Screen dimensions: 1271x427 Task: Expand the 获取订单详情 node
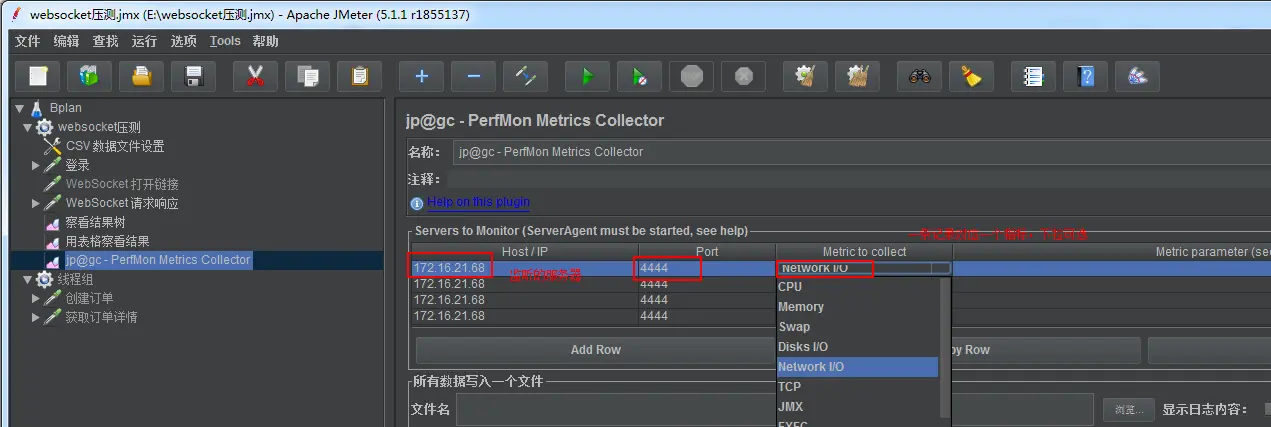(x=36, y=317)
